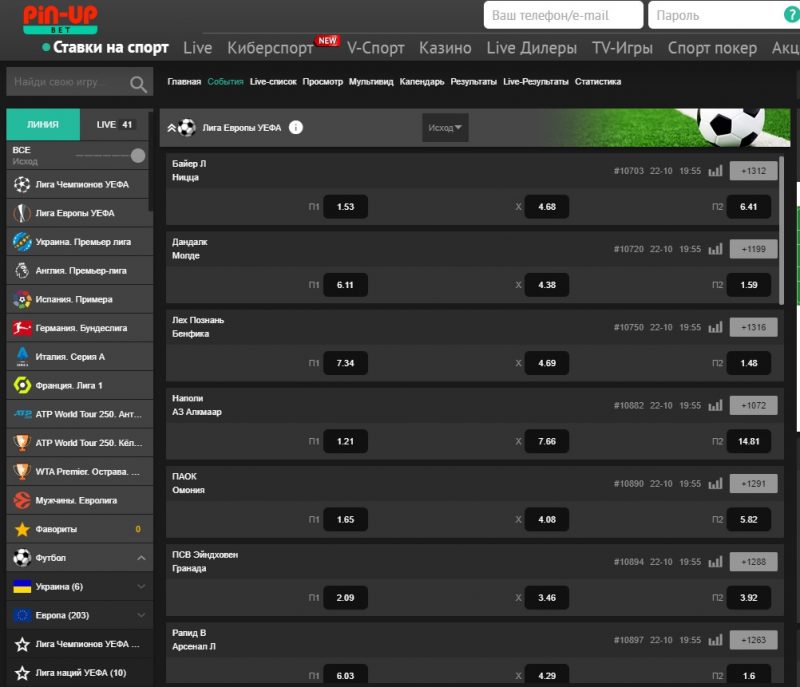Click the Германия Бундеслига logo icon
This screenshot has height=687, width=800.
coord(22,327)
